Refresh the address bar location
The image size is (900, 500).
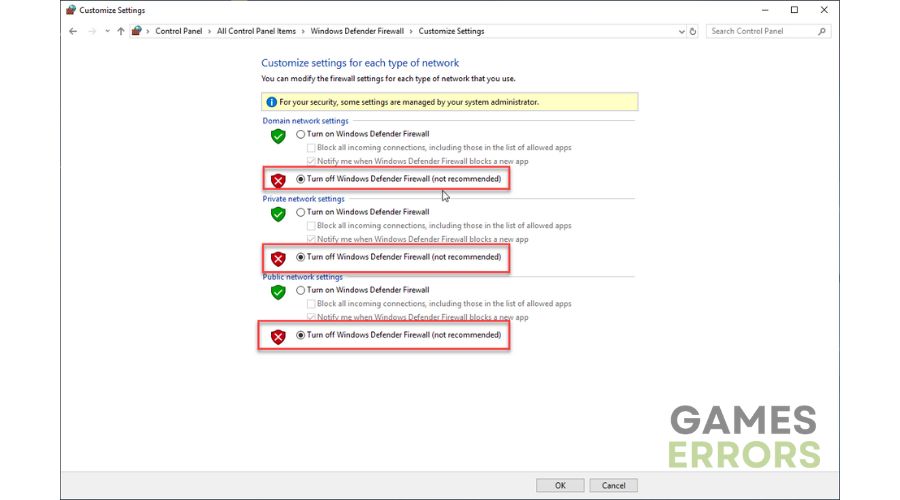click(693, 32)
